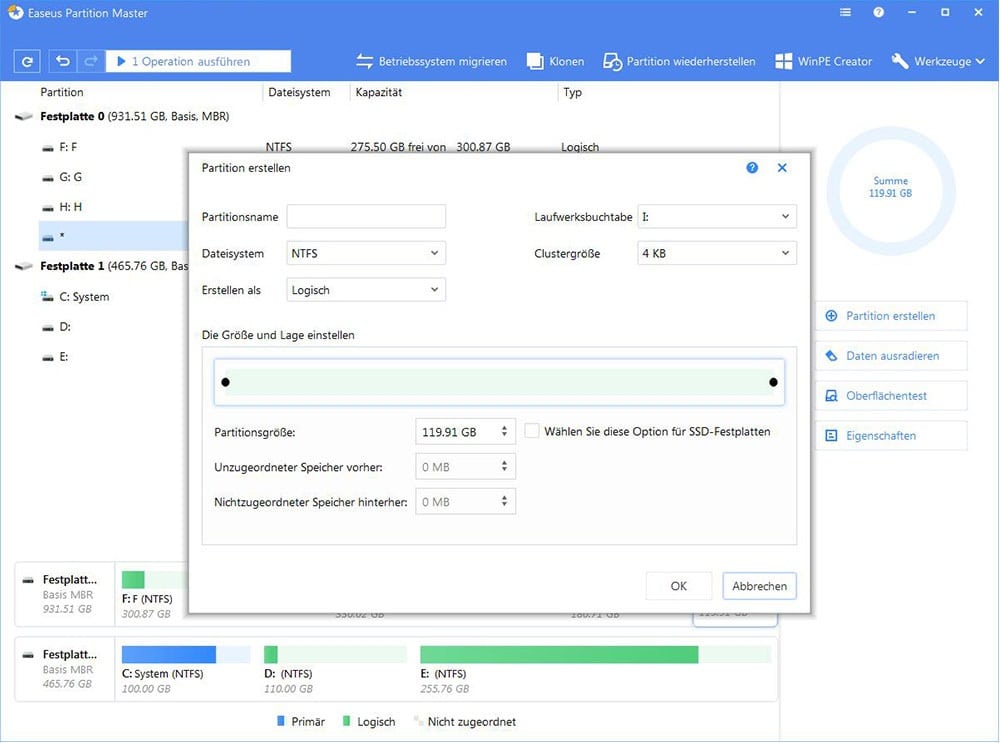Click the Partitionsgröße spinner arrows

[504, 431]
